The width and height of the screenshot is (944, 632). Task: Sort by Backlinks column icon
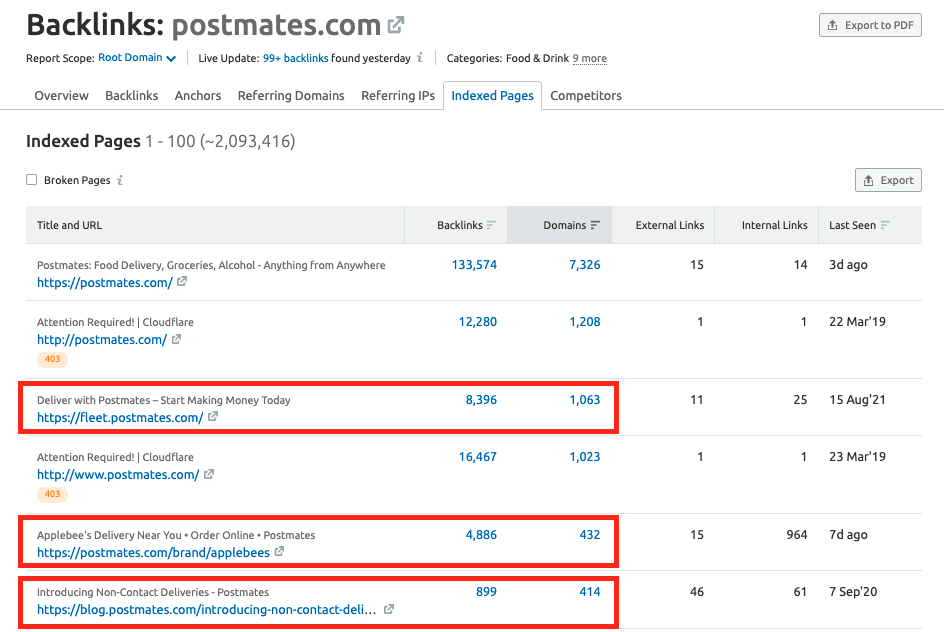(491, 225)
